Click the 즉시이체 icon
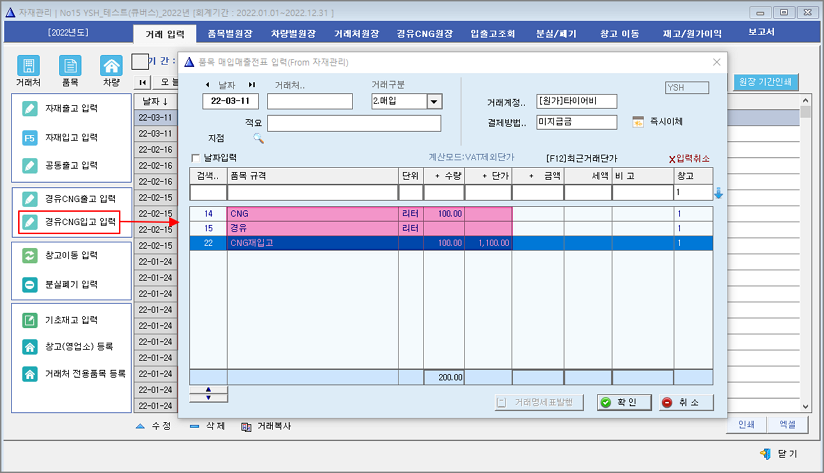Image resolution: width=824 pixels, height=473 pixels. [638, 122]
